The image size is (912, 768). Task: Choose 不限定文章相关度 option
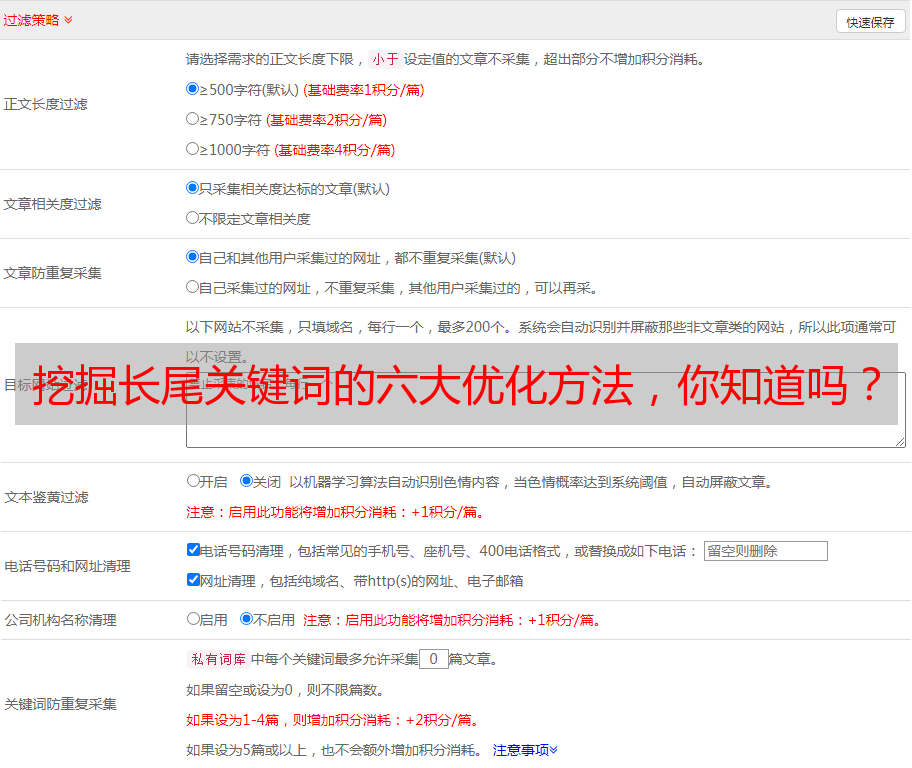pos(193,218)
